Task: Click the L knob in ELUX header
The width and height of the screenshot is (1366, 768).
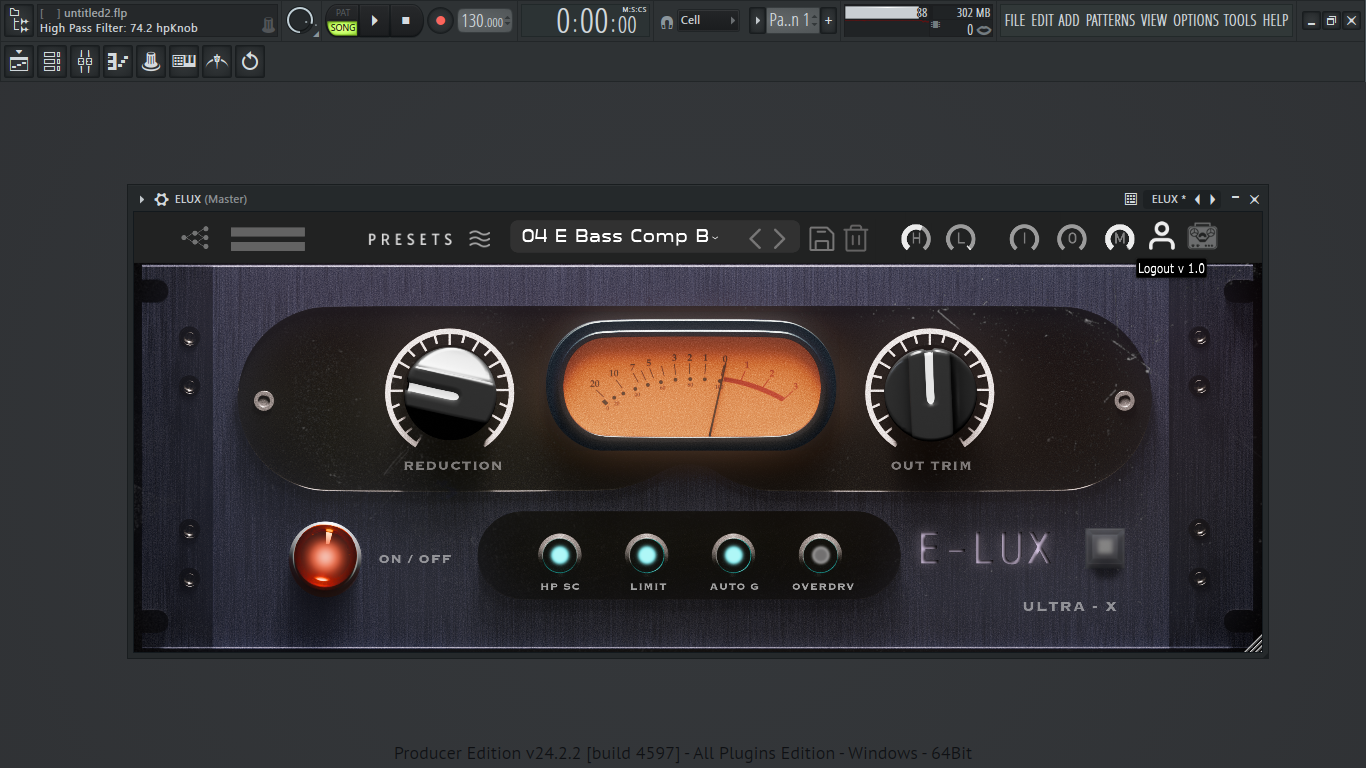Action: [961, 238]
